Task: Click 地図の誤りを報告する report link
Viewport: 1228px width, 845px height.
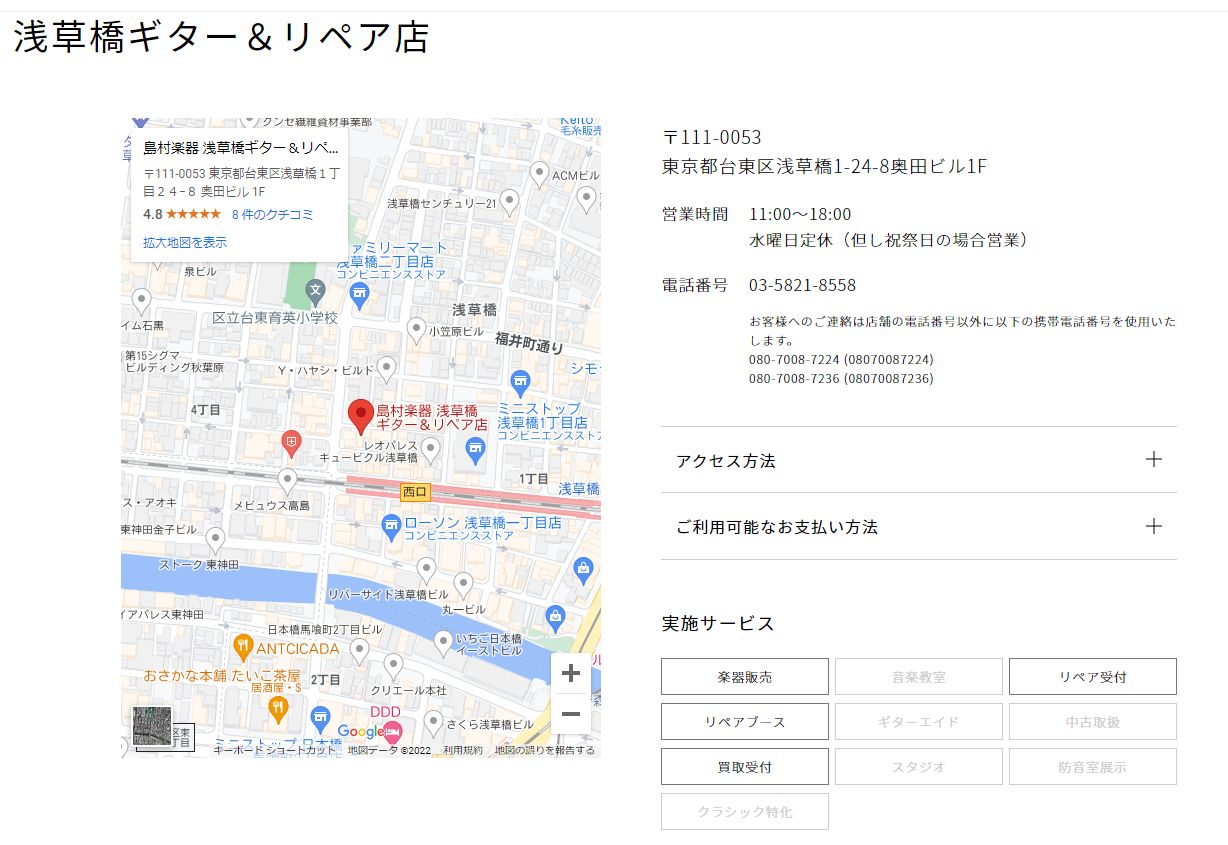Action: coord(545,750)
